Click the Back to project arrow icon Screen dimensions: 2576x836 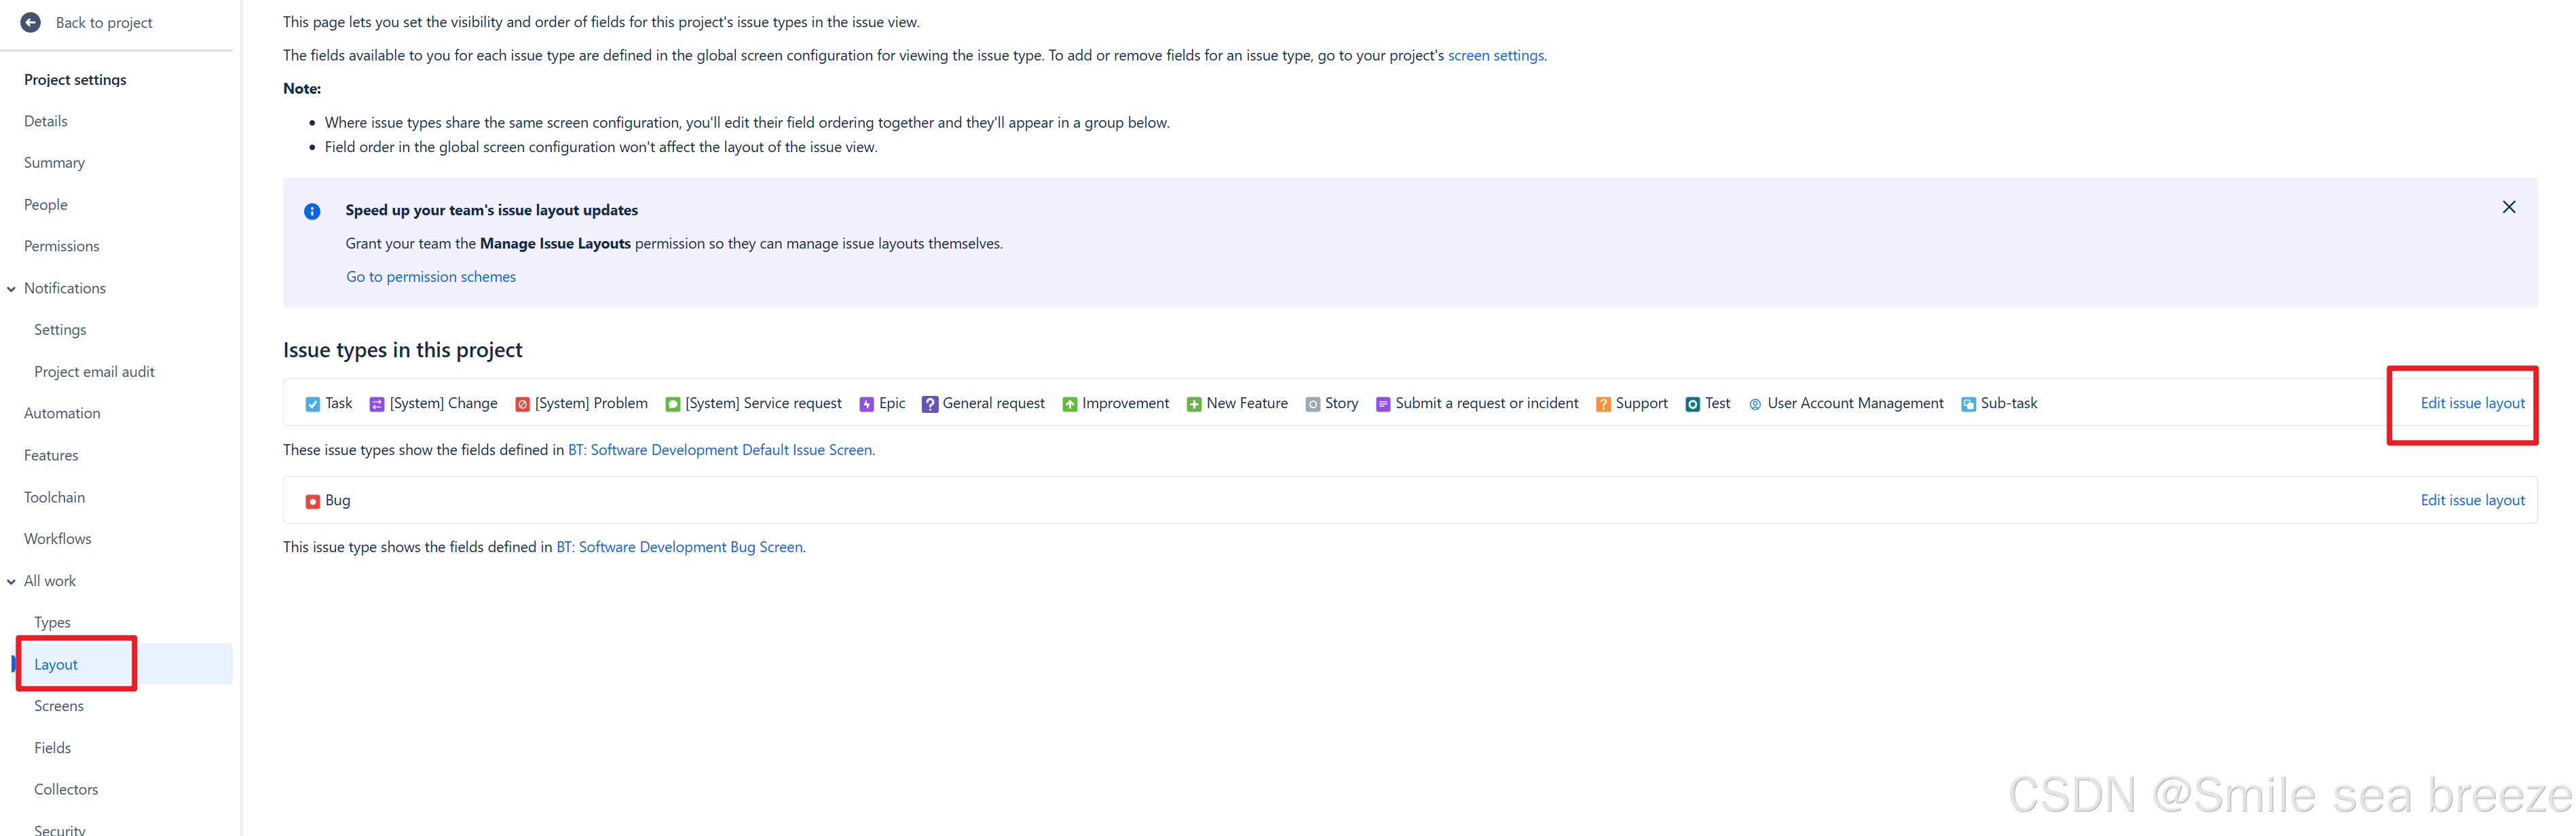point(31,22)
